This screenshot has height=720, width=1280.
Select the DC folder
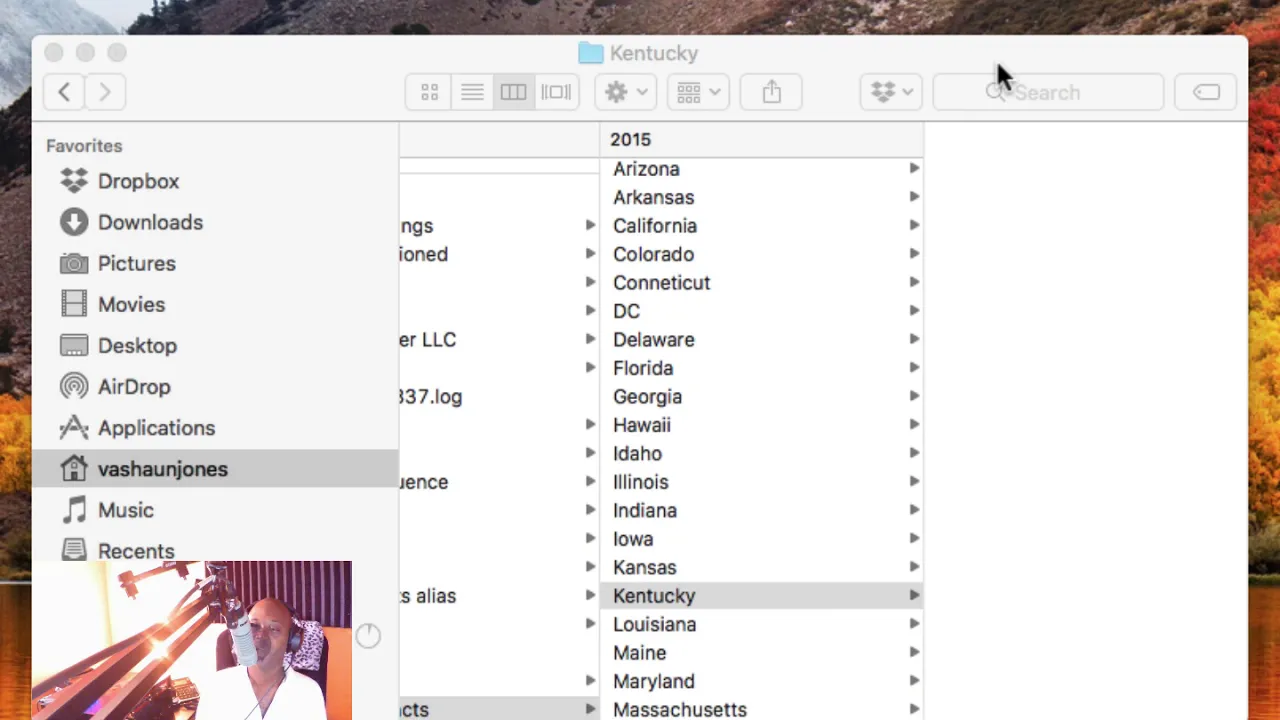click(761, 311)
